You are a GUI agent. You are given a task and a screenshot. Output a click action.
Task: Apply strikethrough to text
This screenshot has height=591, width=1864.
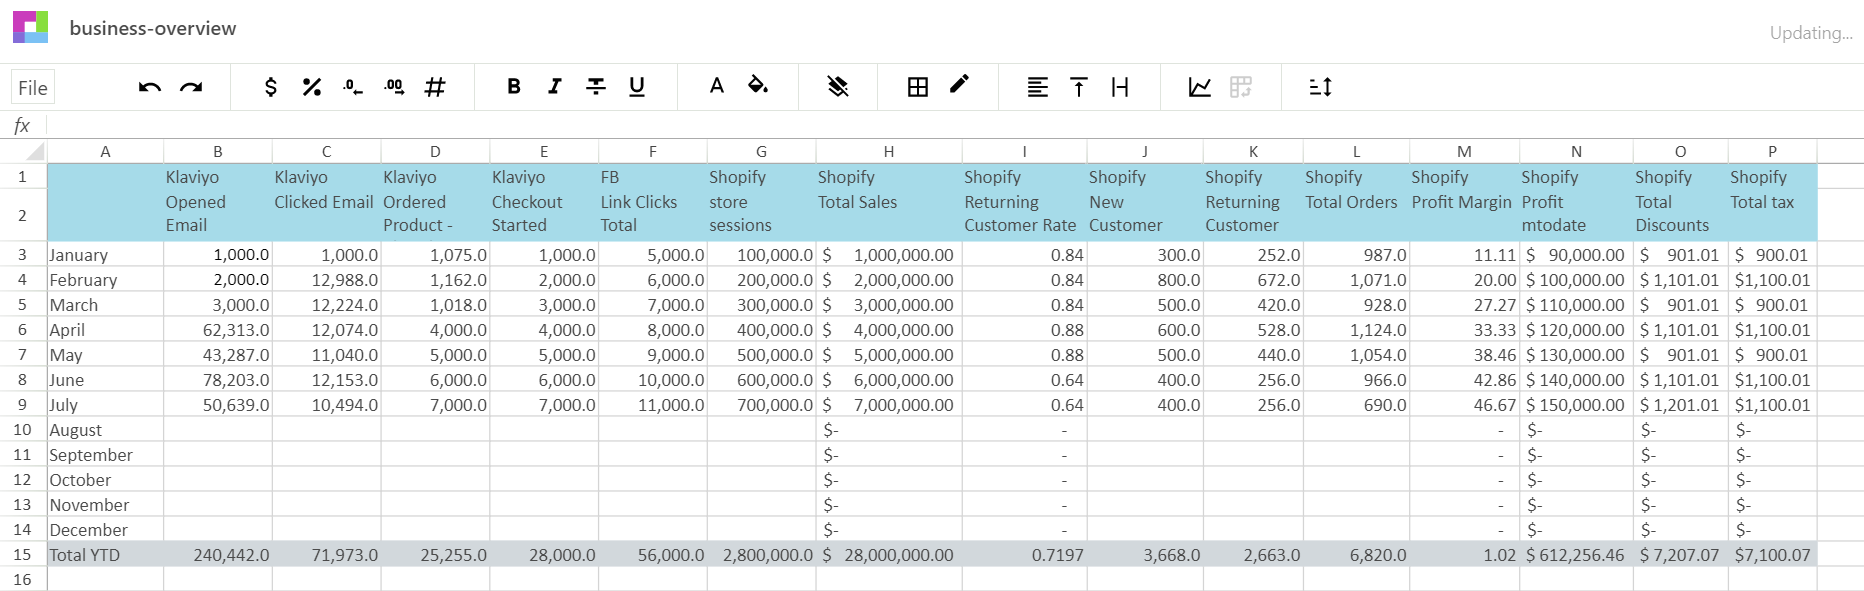point(596,87)
